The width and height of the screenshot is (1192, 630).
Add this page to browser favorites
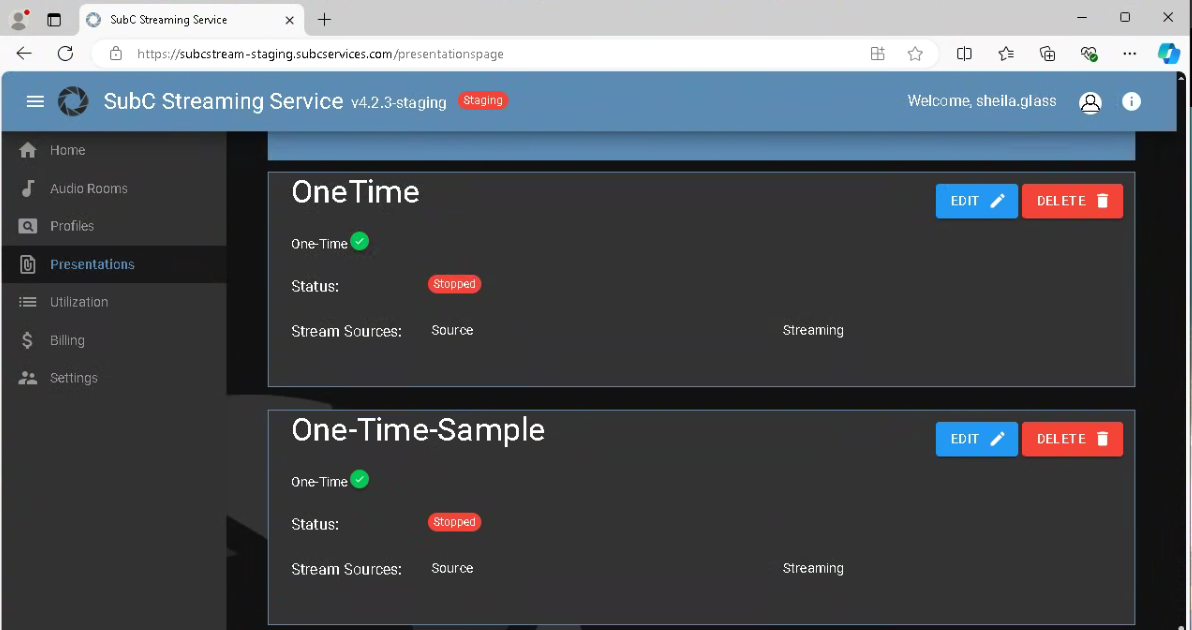pos(915,54)
